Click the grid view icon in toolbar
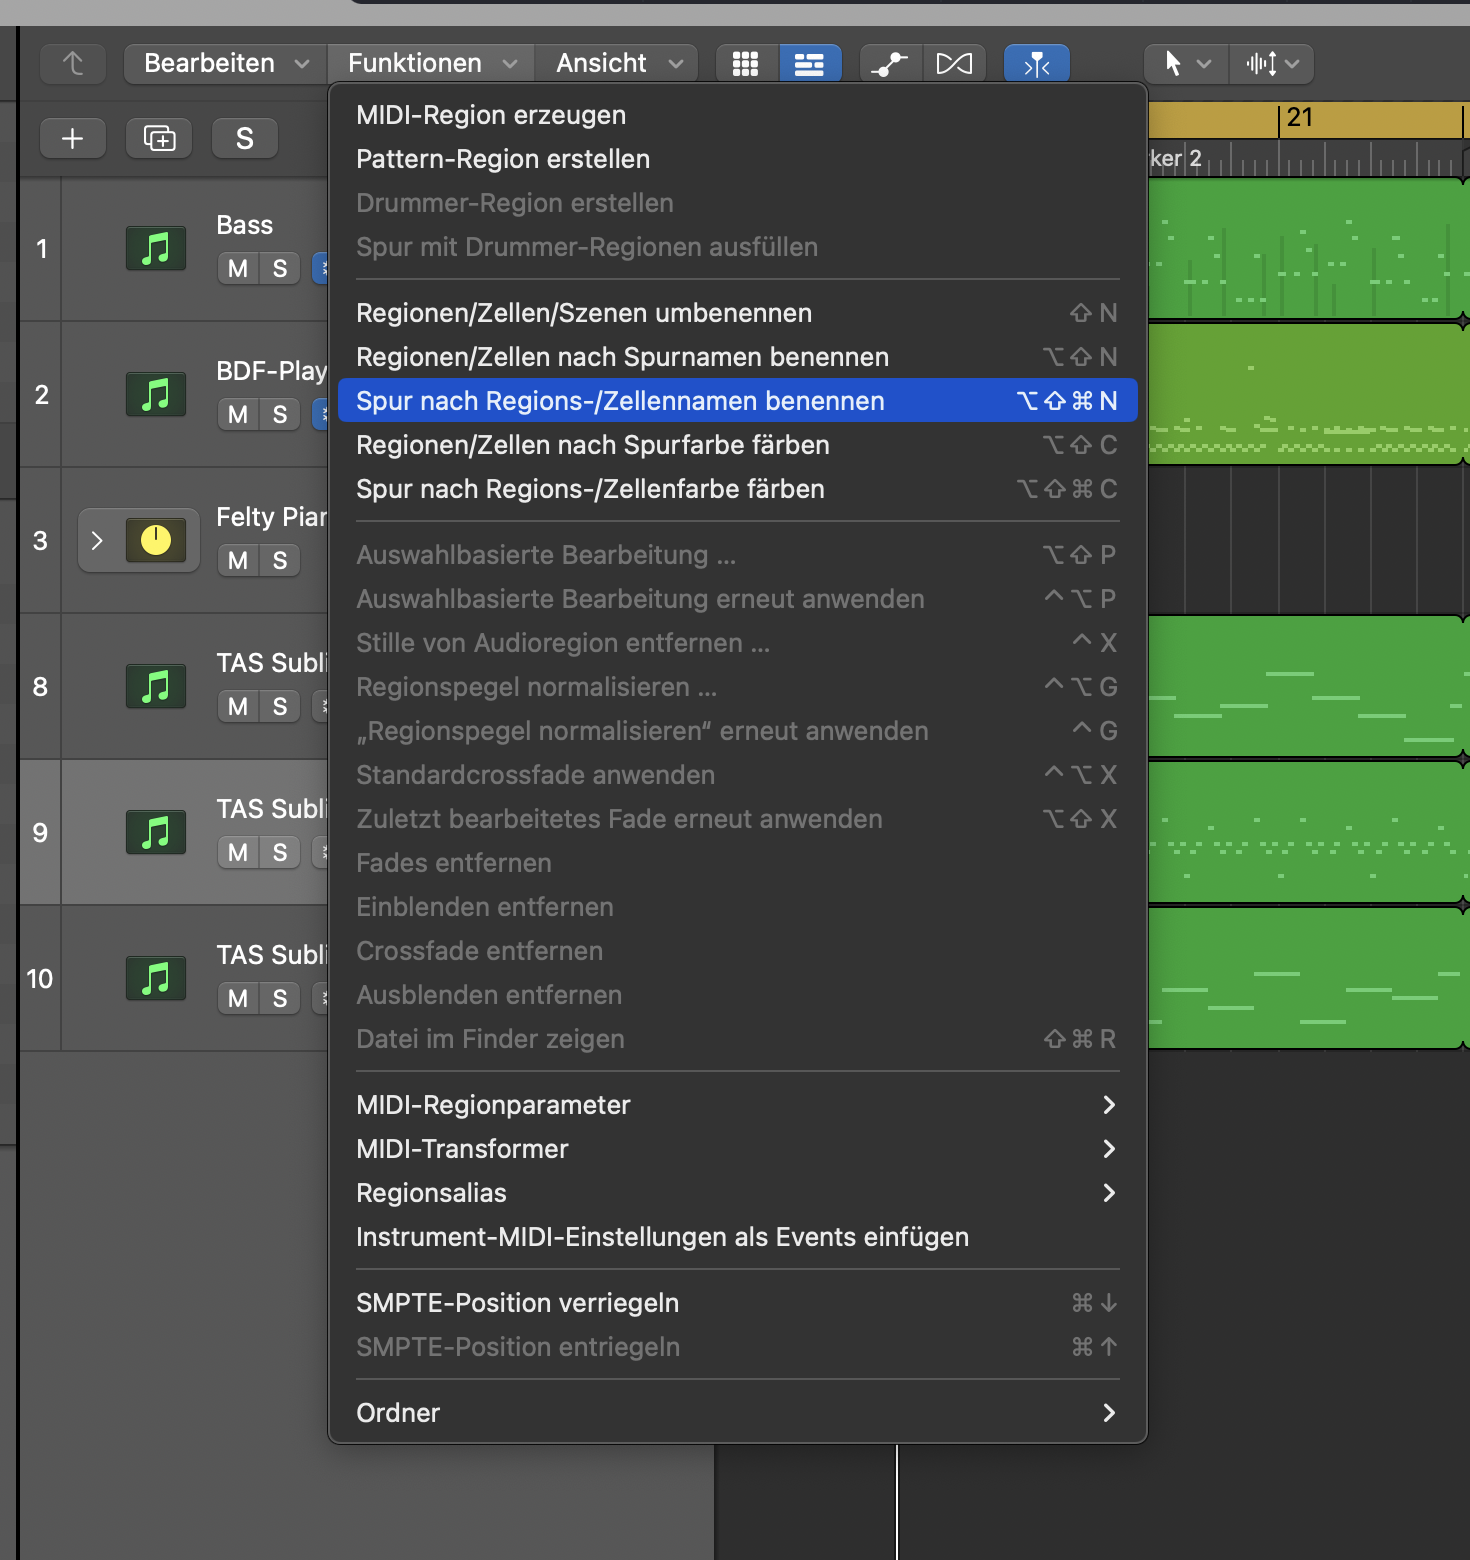This screenshot has height=1560, width=1470. 746,64
